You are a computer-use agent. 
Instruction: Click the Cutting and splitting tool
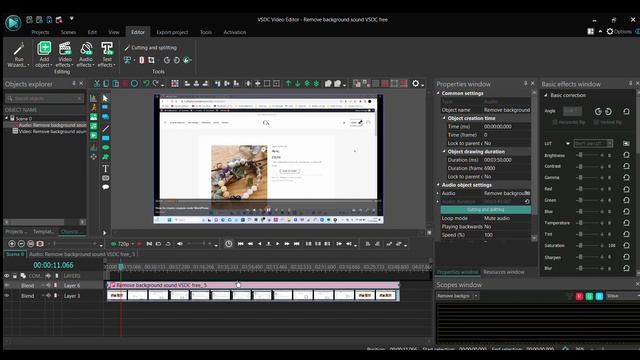pos(150,48)
